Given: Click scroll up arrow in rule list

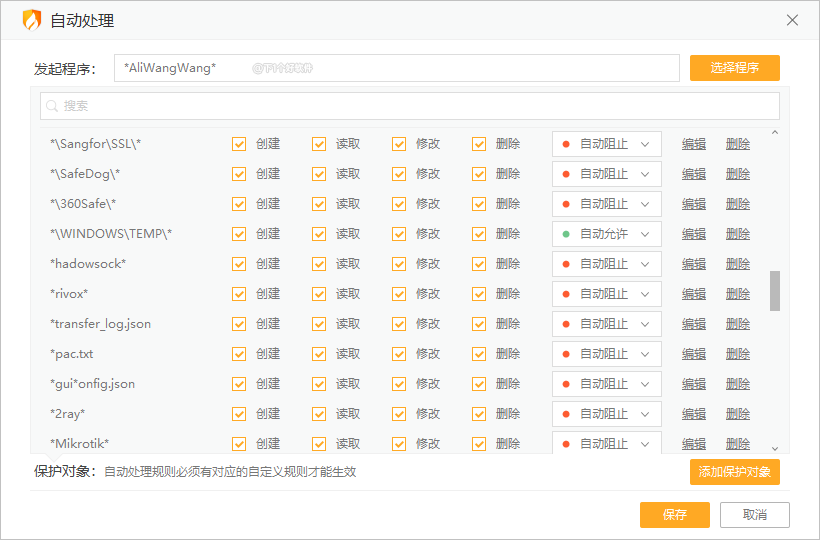Looking at the screenshot, I should pos(775,134).
